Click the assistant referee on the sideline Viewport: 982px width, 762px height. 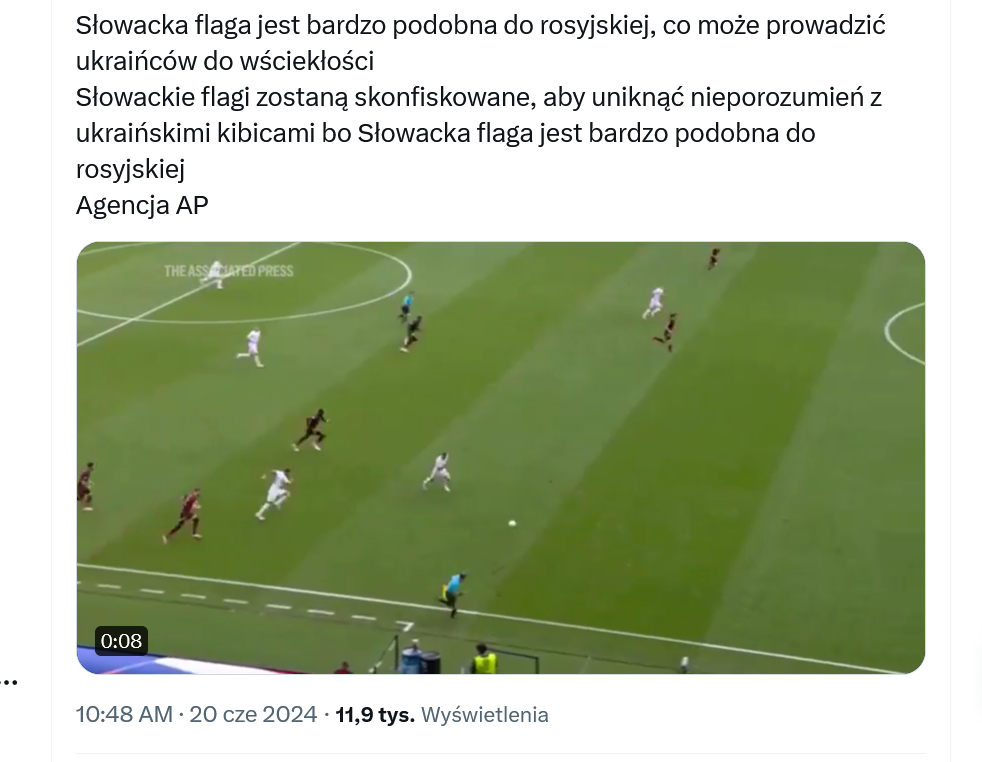453,594
